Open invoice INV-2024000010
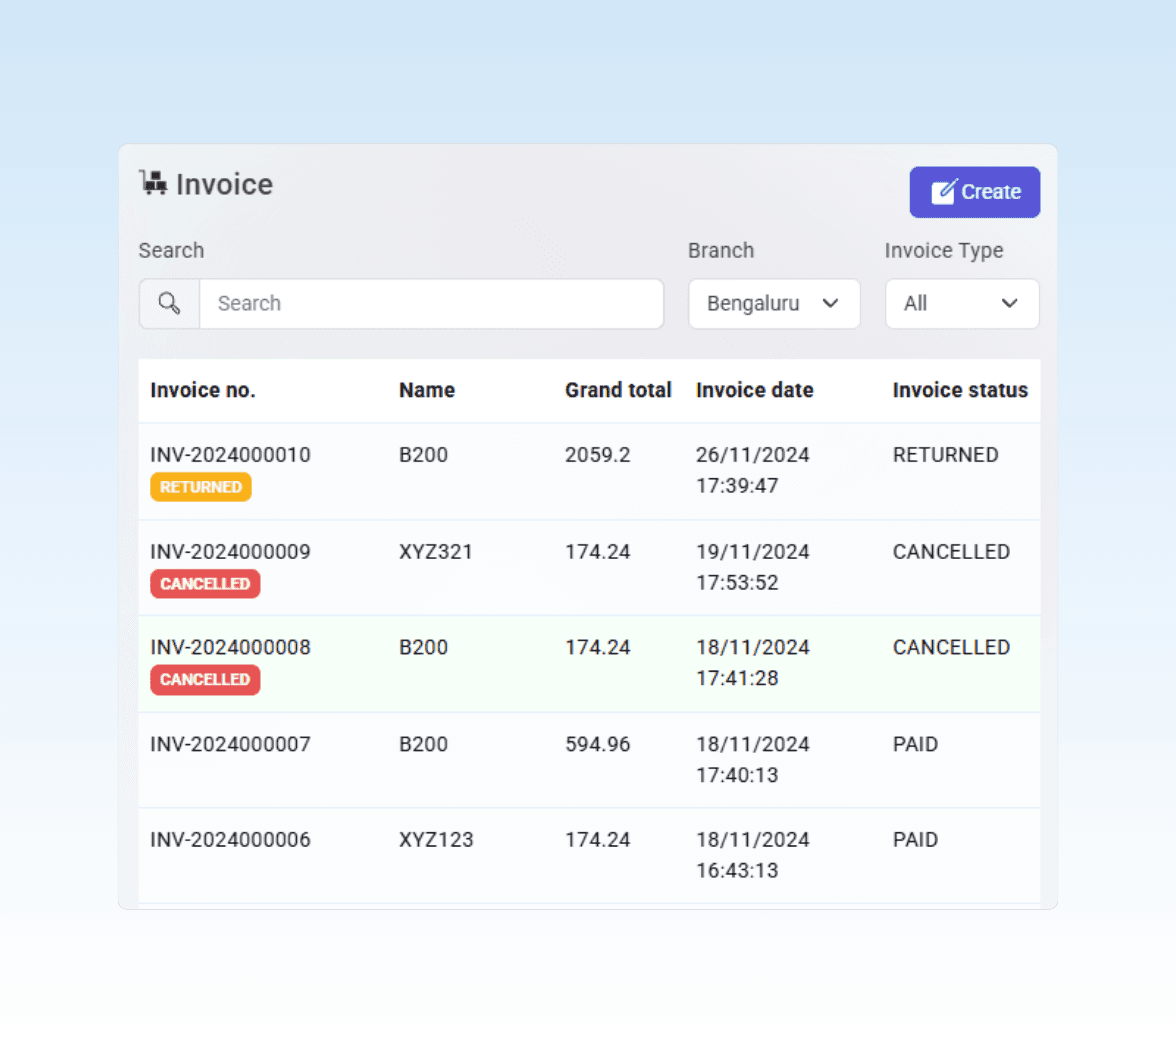Screen dimensions: 1176x1053 tap(230, 455)
